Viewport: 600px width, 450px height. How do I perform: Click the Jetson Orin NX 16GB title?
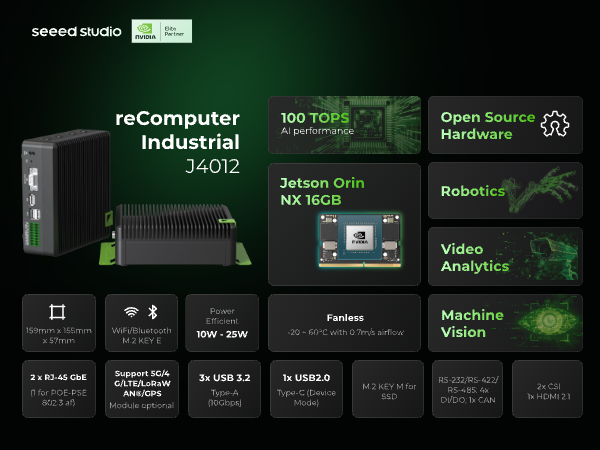pyautogui.click(x=322, y=191)
